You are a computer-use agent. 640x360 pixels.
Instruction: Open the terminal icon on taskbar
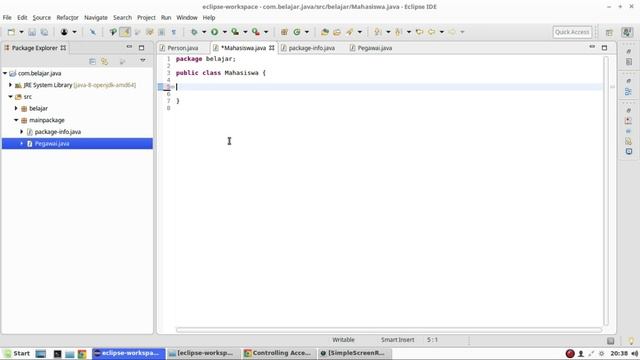(57, 353)
